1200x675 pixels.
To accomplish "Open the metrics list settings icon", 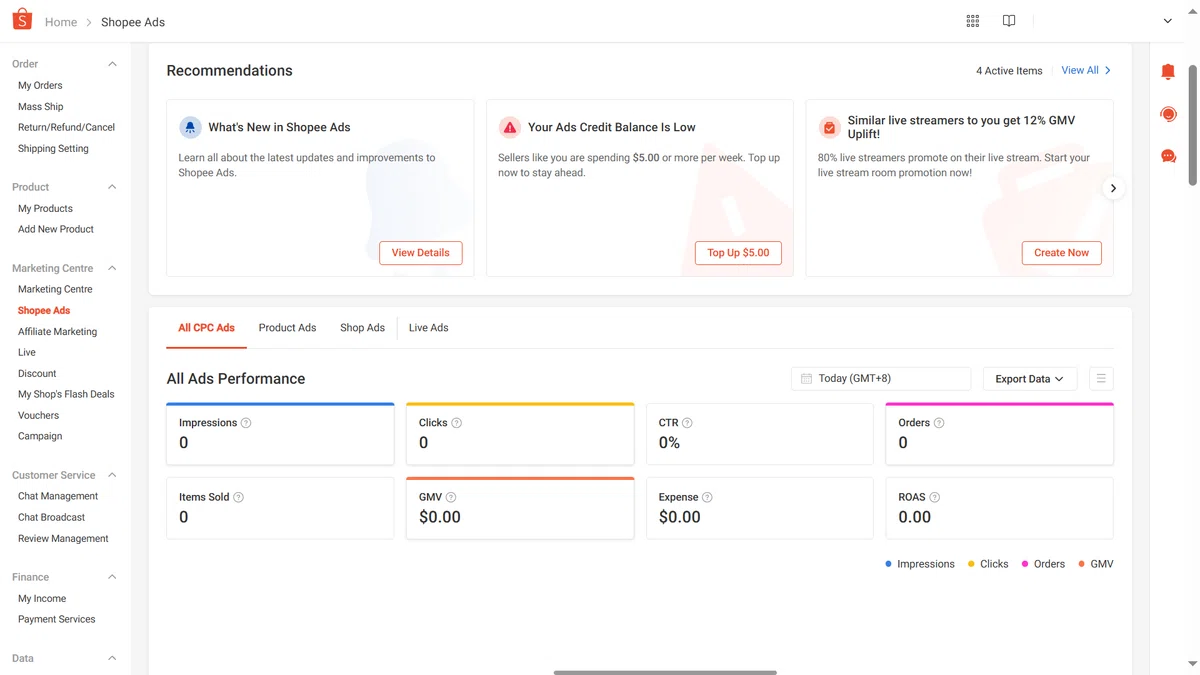I will point(1101,379).
